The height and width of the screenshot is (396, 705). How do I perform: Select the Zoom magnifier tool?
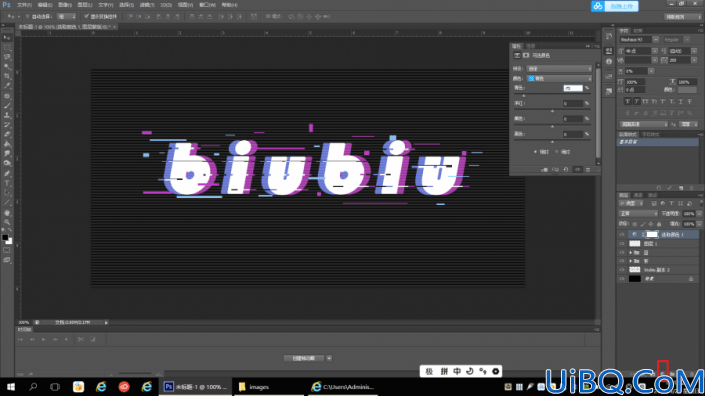pos(7,222)
